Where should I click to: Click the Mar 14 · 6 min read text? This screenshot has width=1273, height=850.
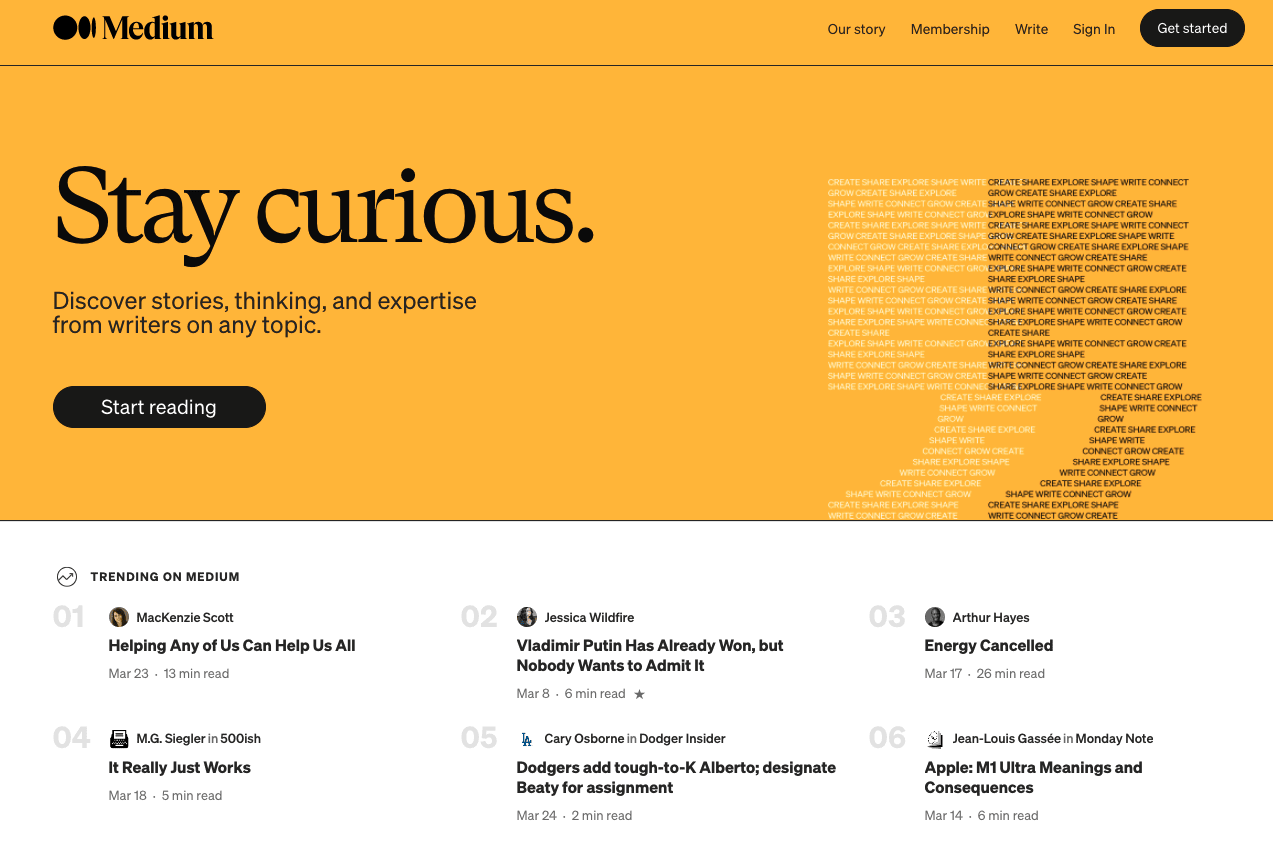(x=982, y=816)
